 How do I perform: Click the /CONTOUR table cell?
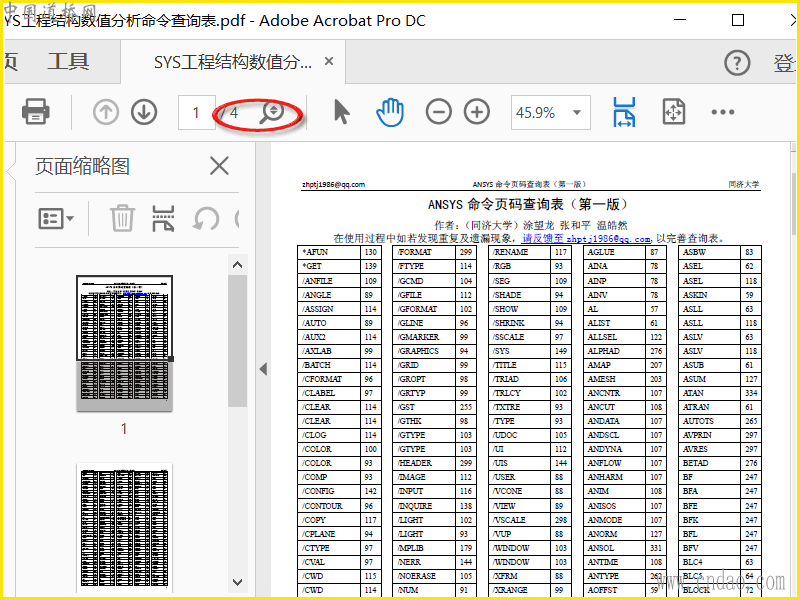click(330, 506)
